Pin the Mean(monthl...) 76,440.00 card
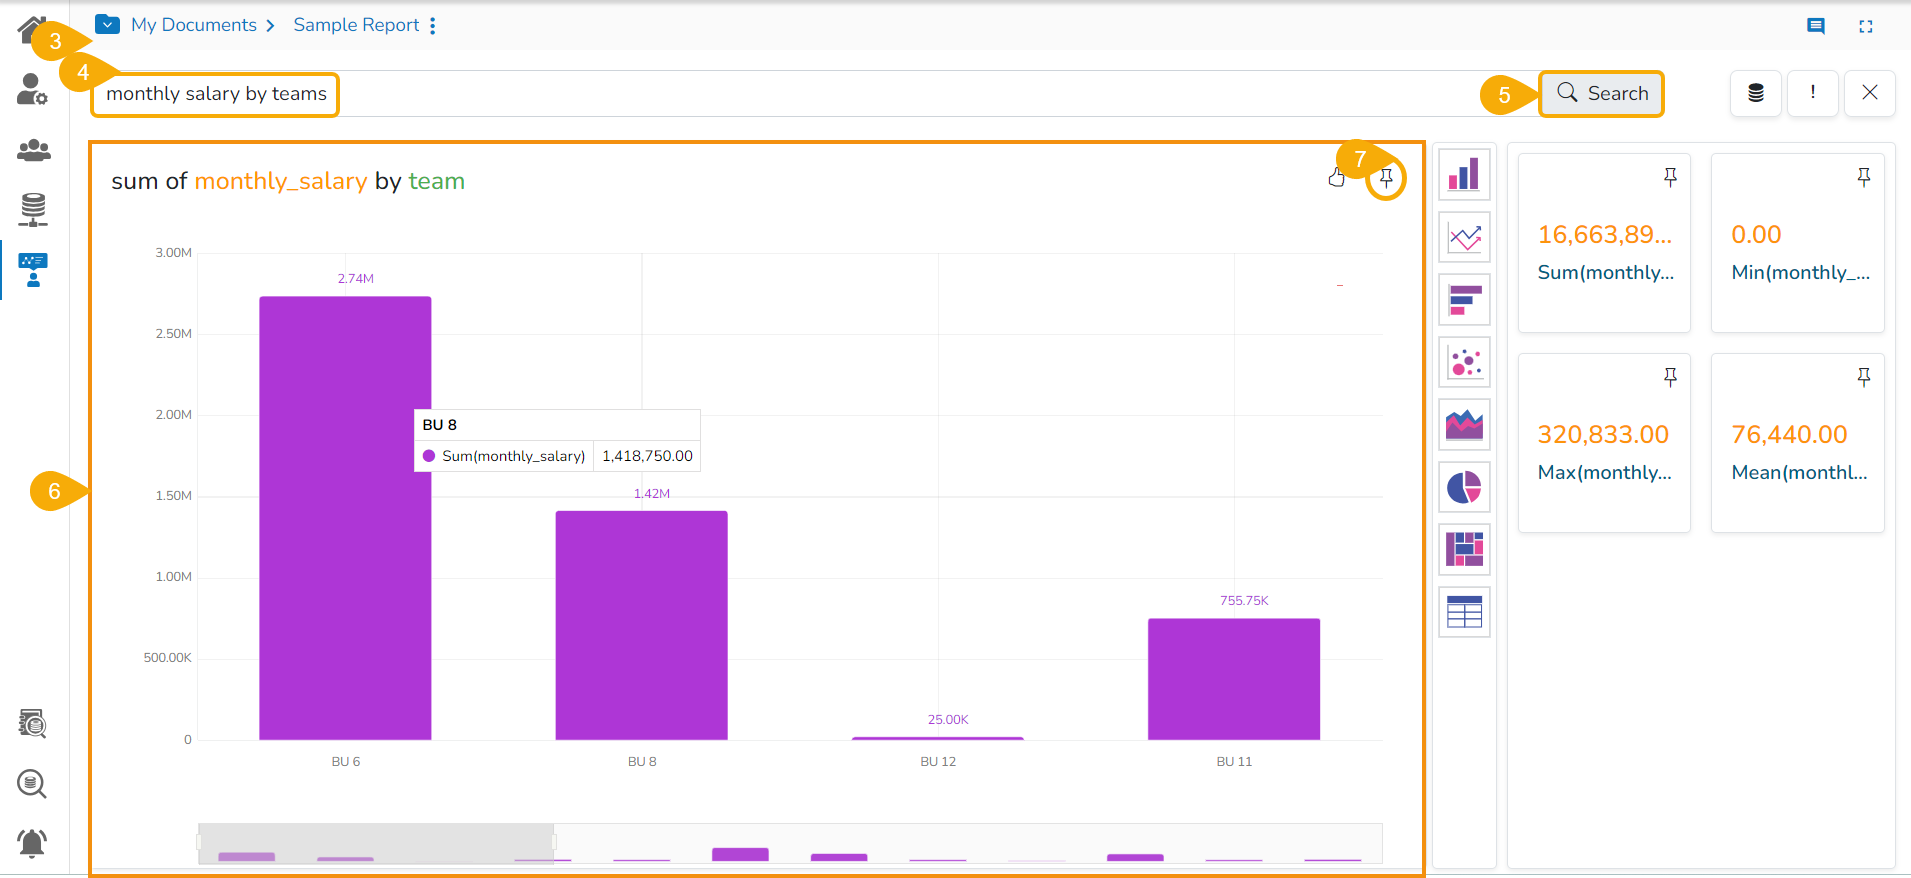 pos(1864,378)
